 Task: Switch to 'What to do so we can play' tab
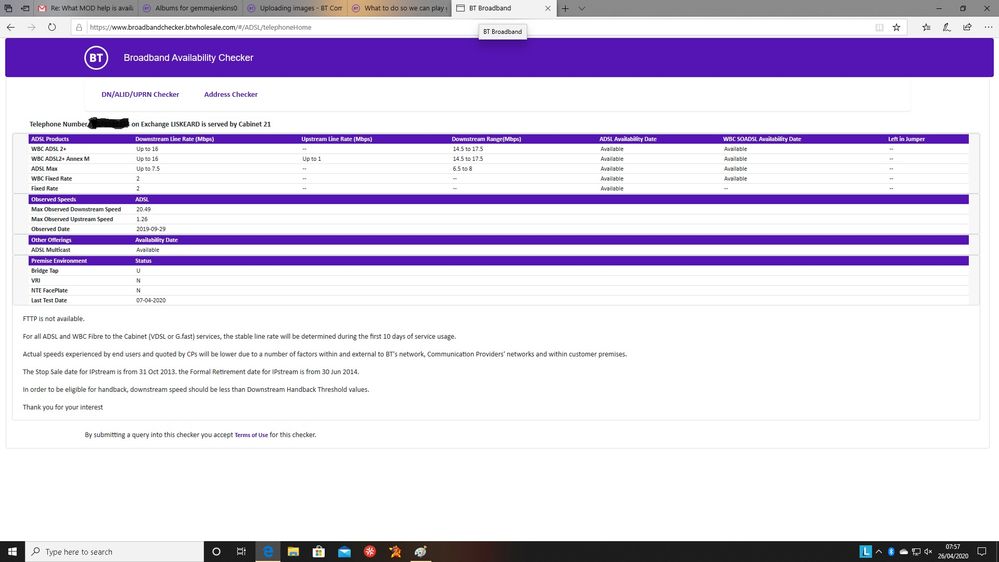[x=399, y=8]
